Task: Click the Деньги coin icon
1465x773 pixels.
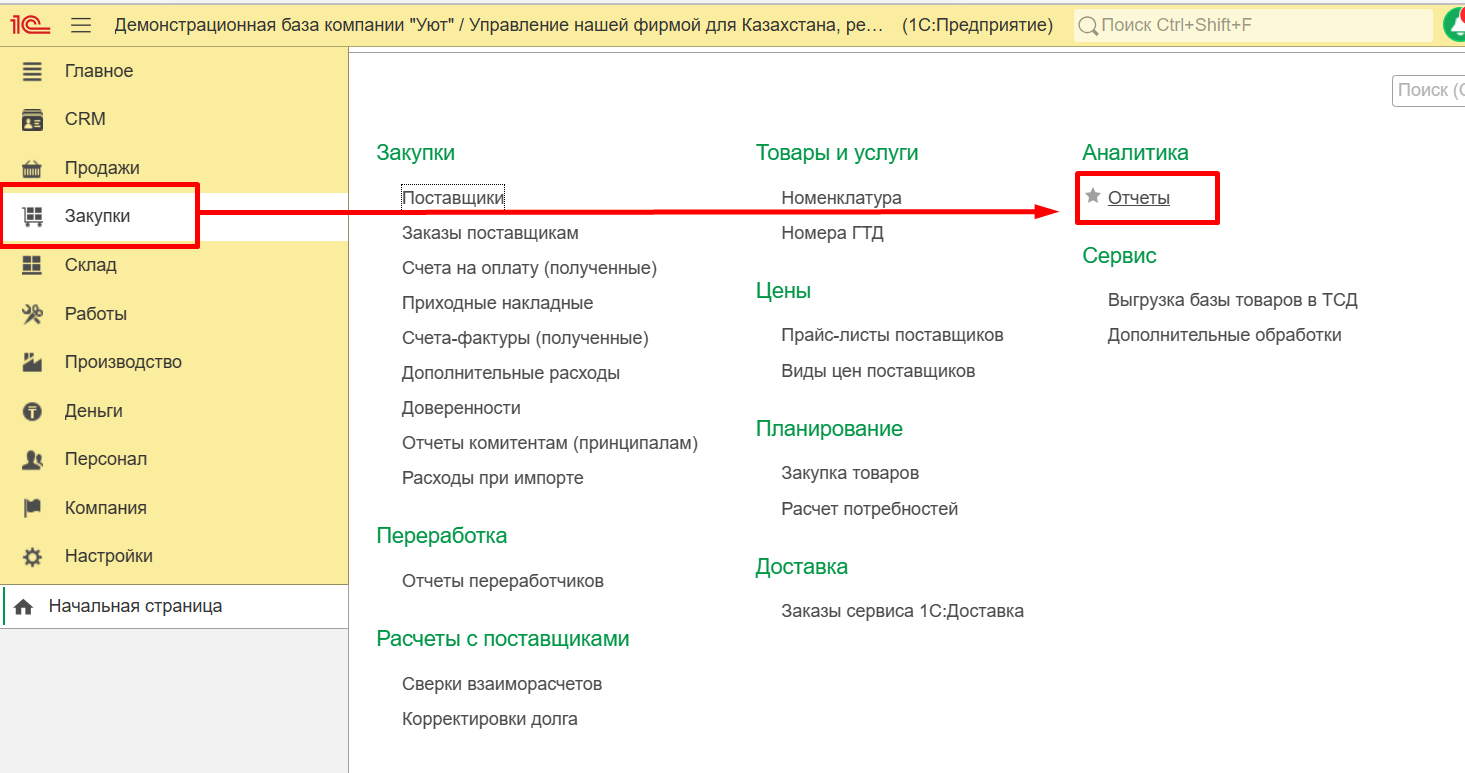Action: tap(33, 411)
